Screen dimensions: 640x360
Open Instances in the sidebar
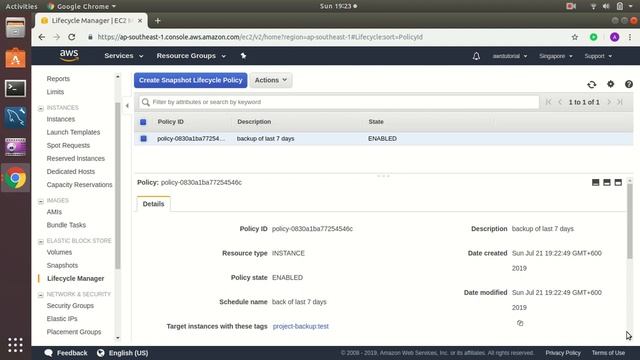(x=60, y=119)
